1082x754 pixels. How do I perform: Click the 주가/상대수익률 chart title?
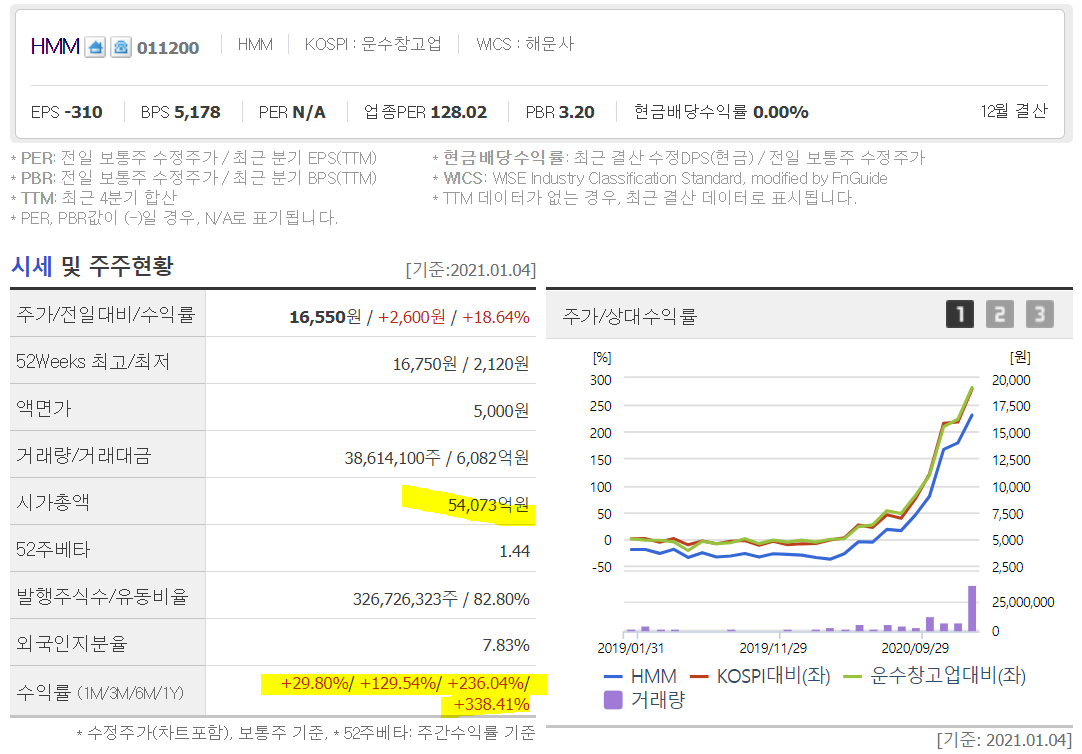pos(629,317)
